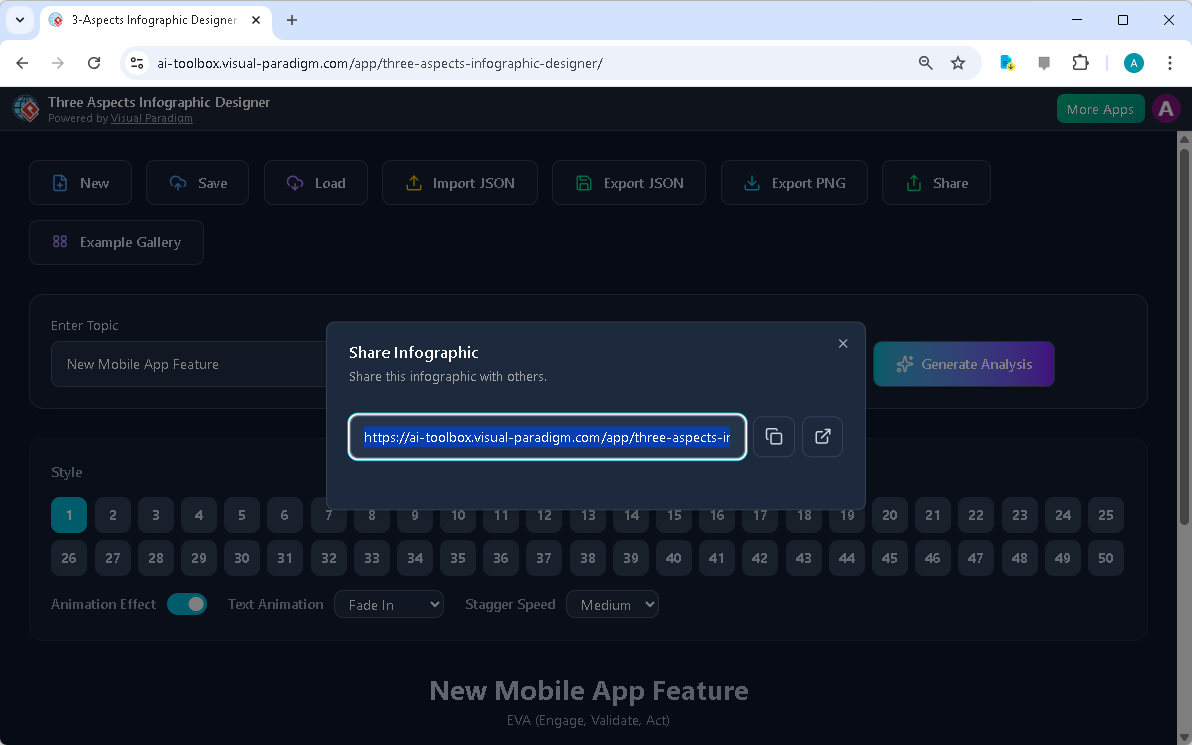Open the Text Animation dropdown
The image size is (1192, 745).
pyautogui.click(x=389, y=604)
